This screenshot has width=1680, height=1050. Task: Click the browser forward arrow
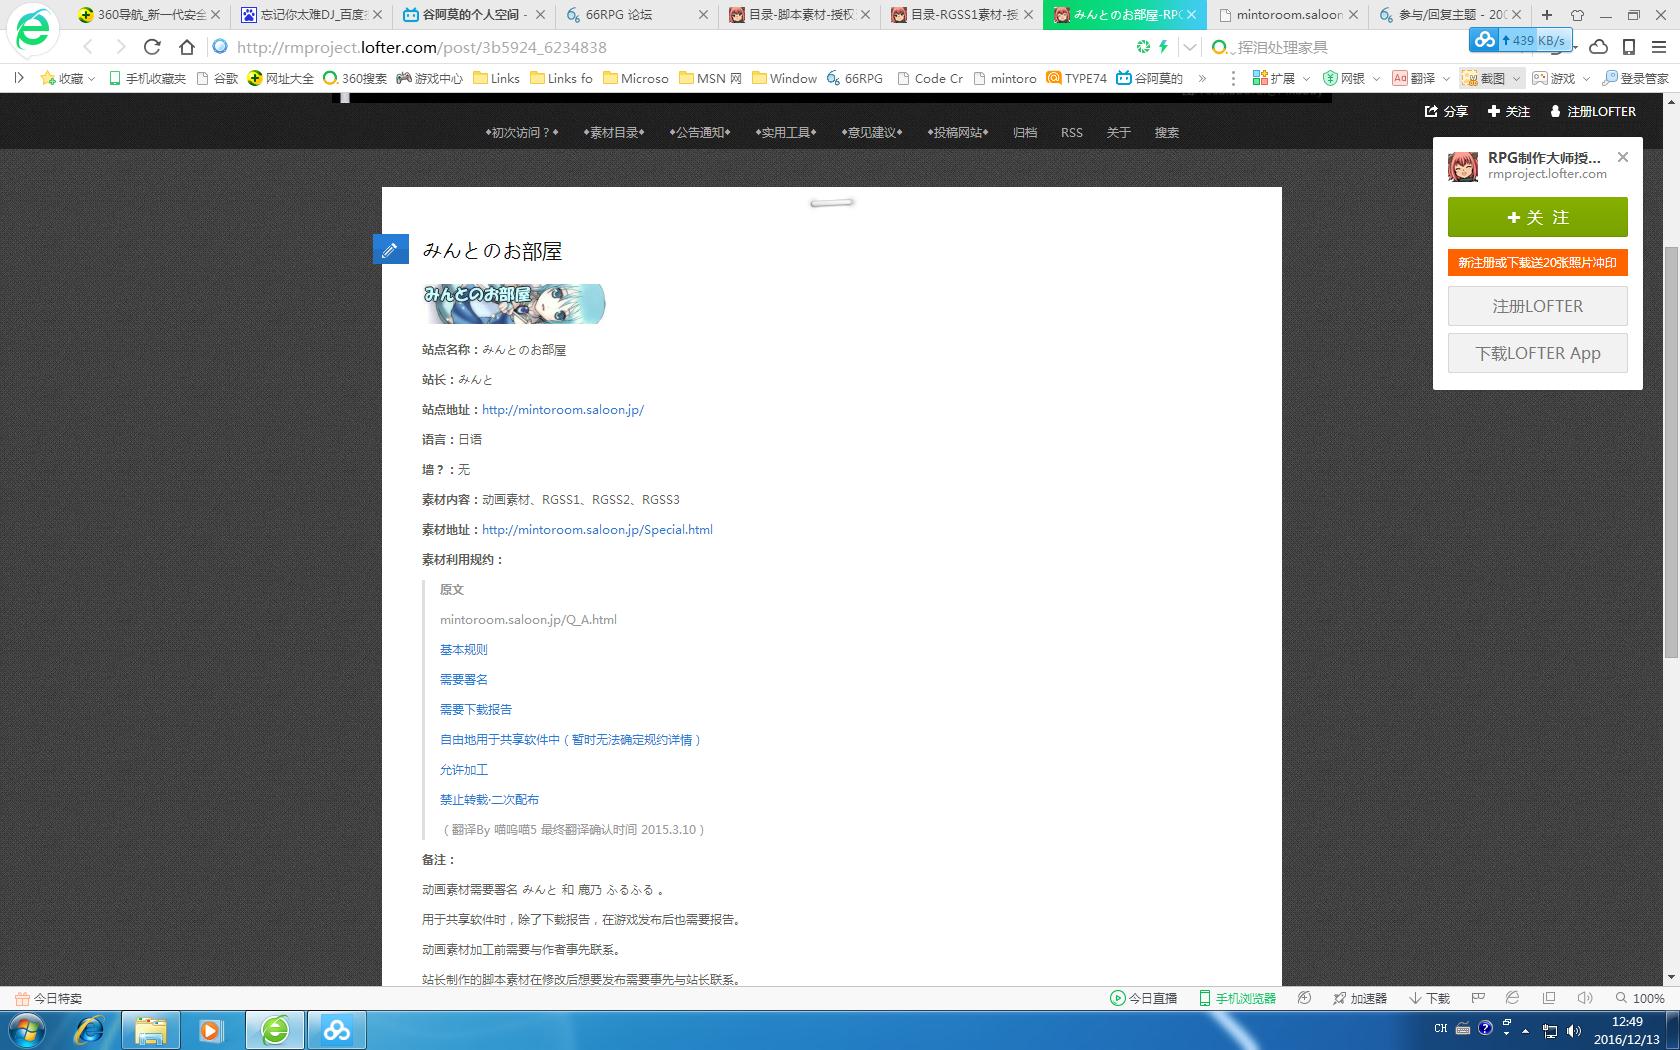click(x=121, y=47)
